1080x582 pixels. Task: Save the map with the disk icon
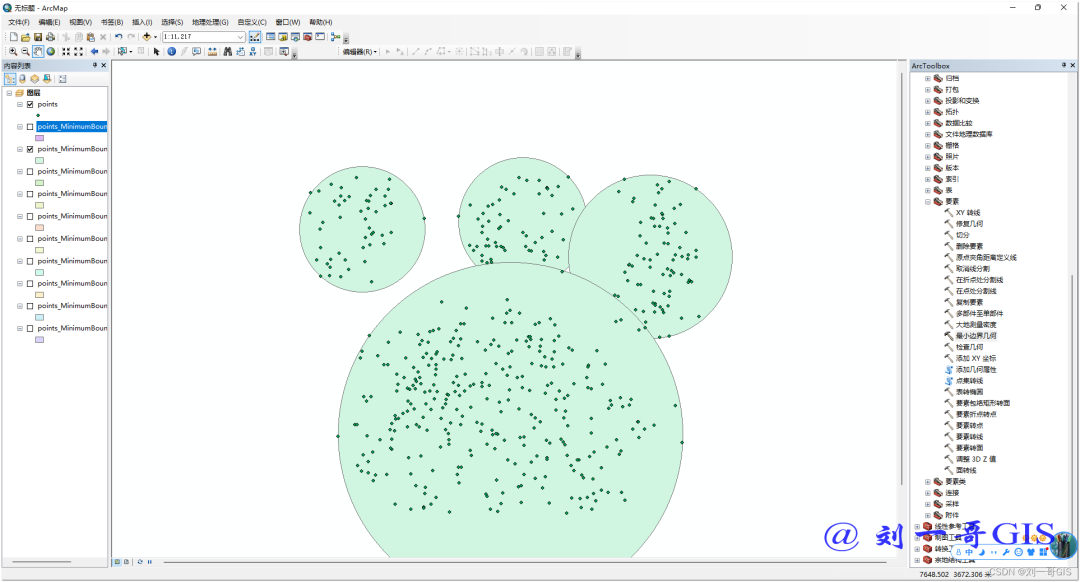(38, 37)
